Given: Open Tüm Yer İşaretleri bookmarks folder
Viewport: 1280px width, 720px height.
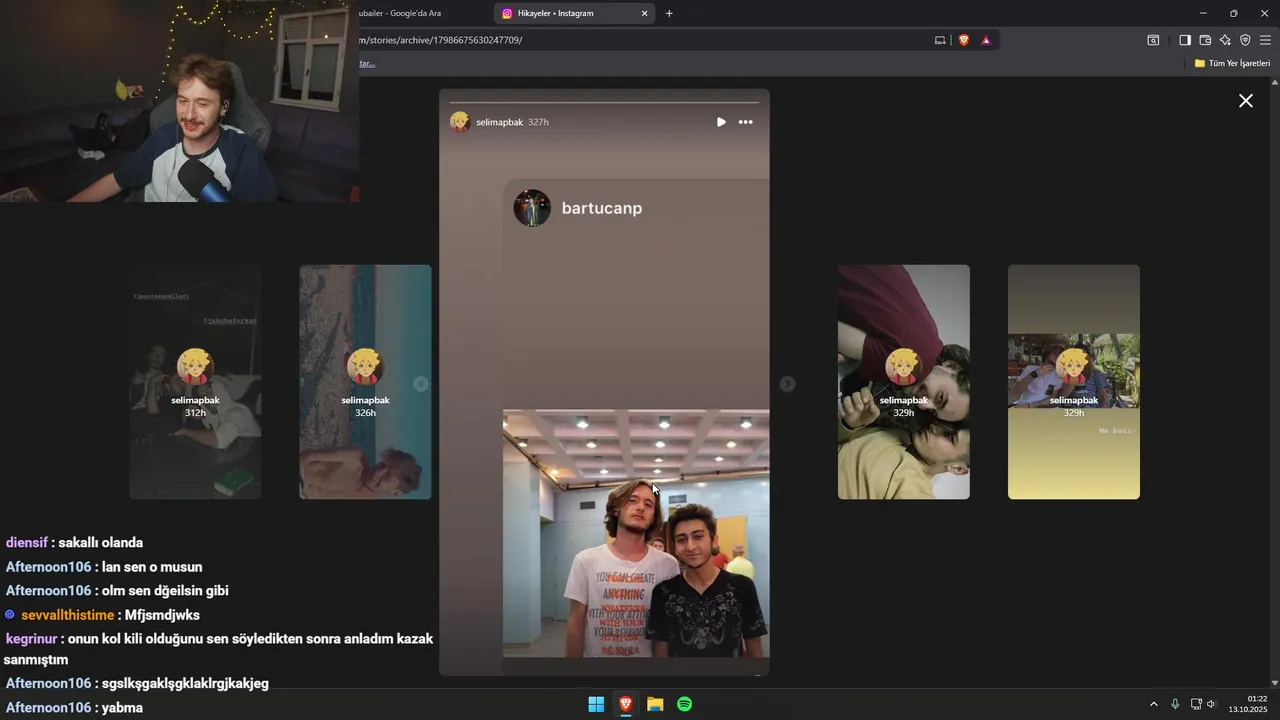Looking at the screenshot, I should click(1232, 63).
